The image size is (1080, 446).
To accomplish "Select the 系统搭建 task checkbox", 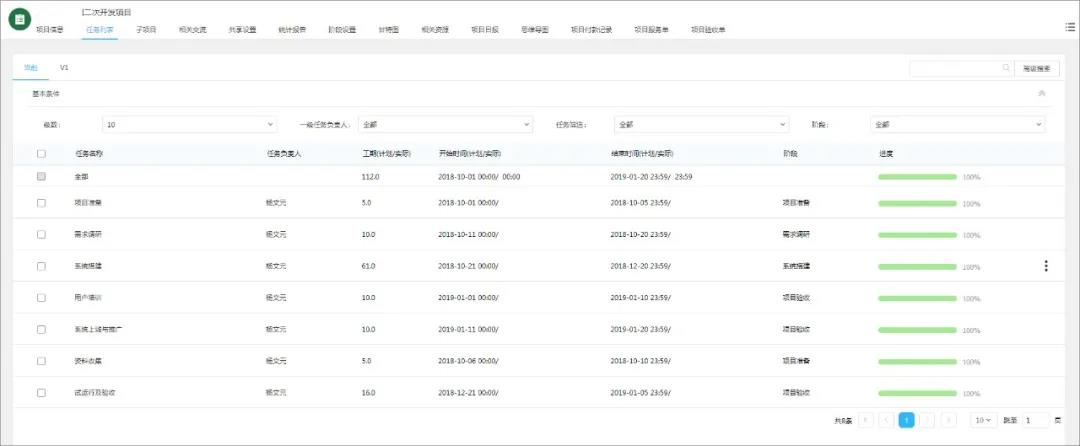I will click(x=41, y=266).
